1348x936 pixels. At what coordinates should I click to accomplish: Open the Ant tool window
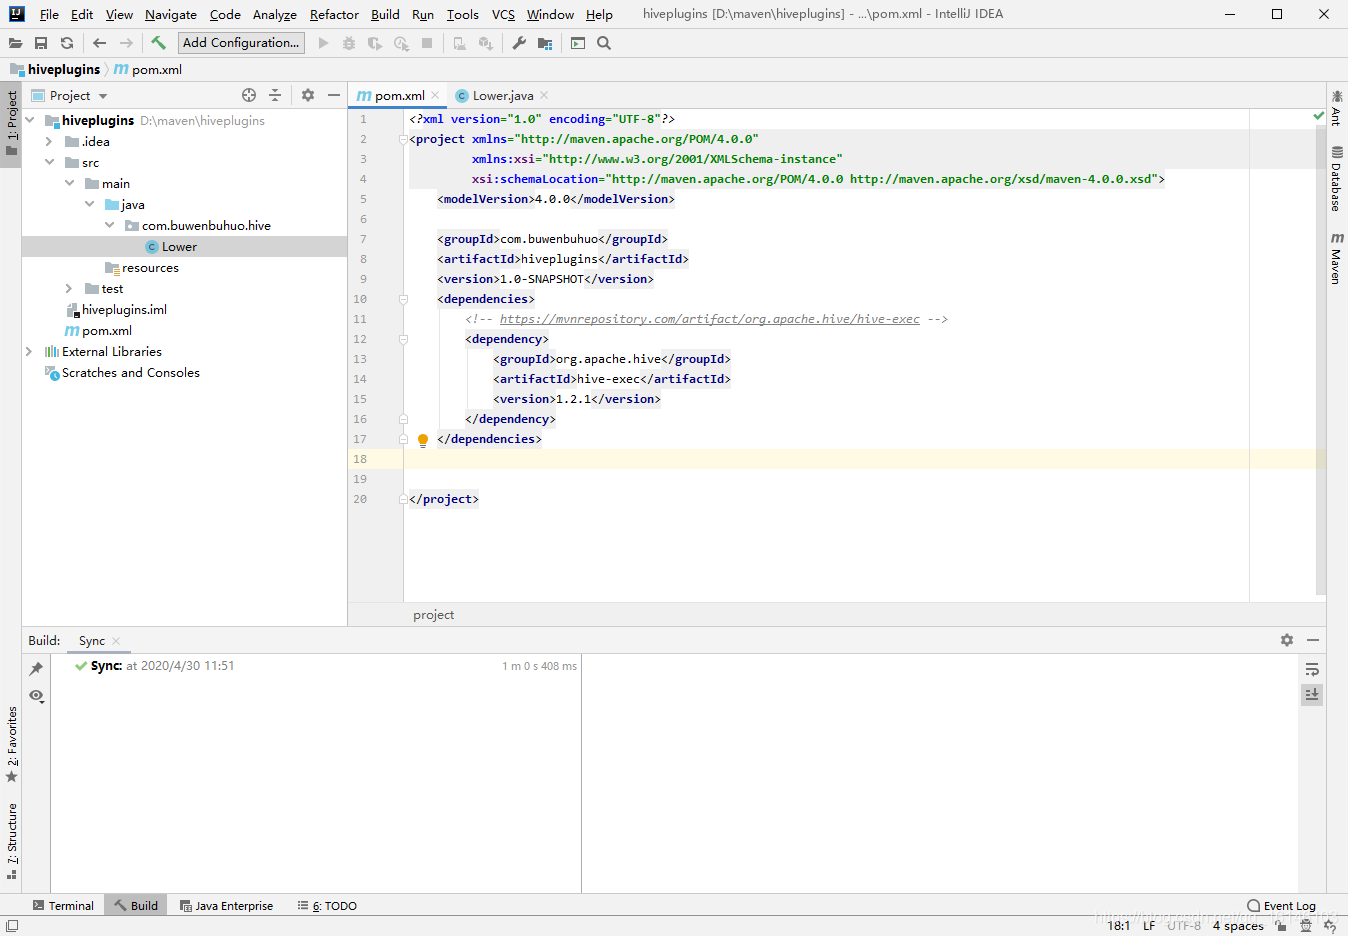click(x=1336, y=107)
